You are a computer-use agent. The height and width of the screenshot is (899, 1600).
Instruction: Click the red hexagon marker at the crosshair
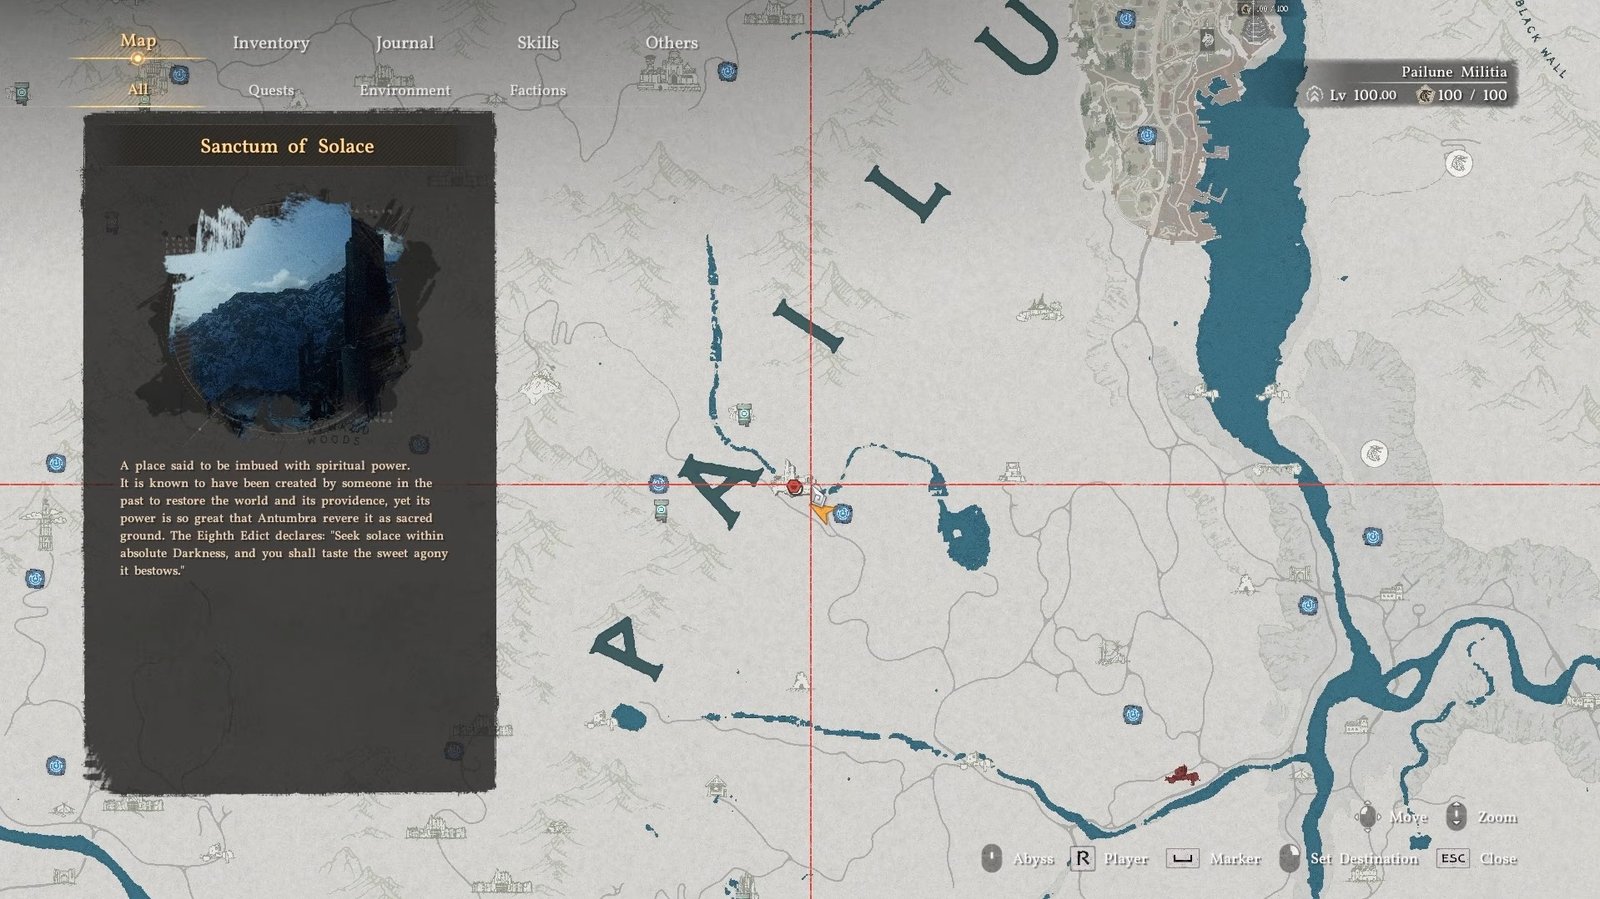click(x=794, y=487)
